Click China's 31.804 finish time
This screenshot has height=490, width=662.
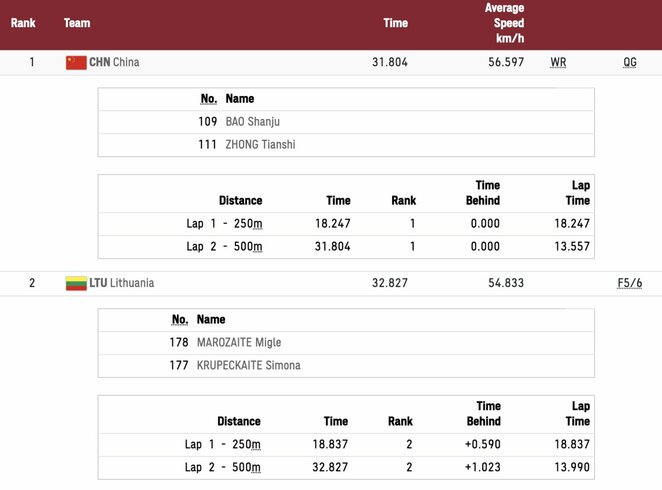(x=389, y=62)
